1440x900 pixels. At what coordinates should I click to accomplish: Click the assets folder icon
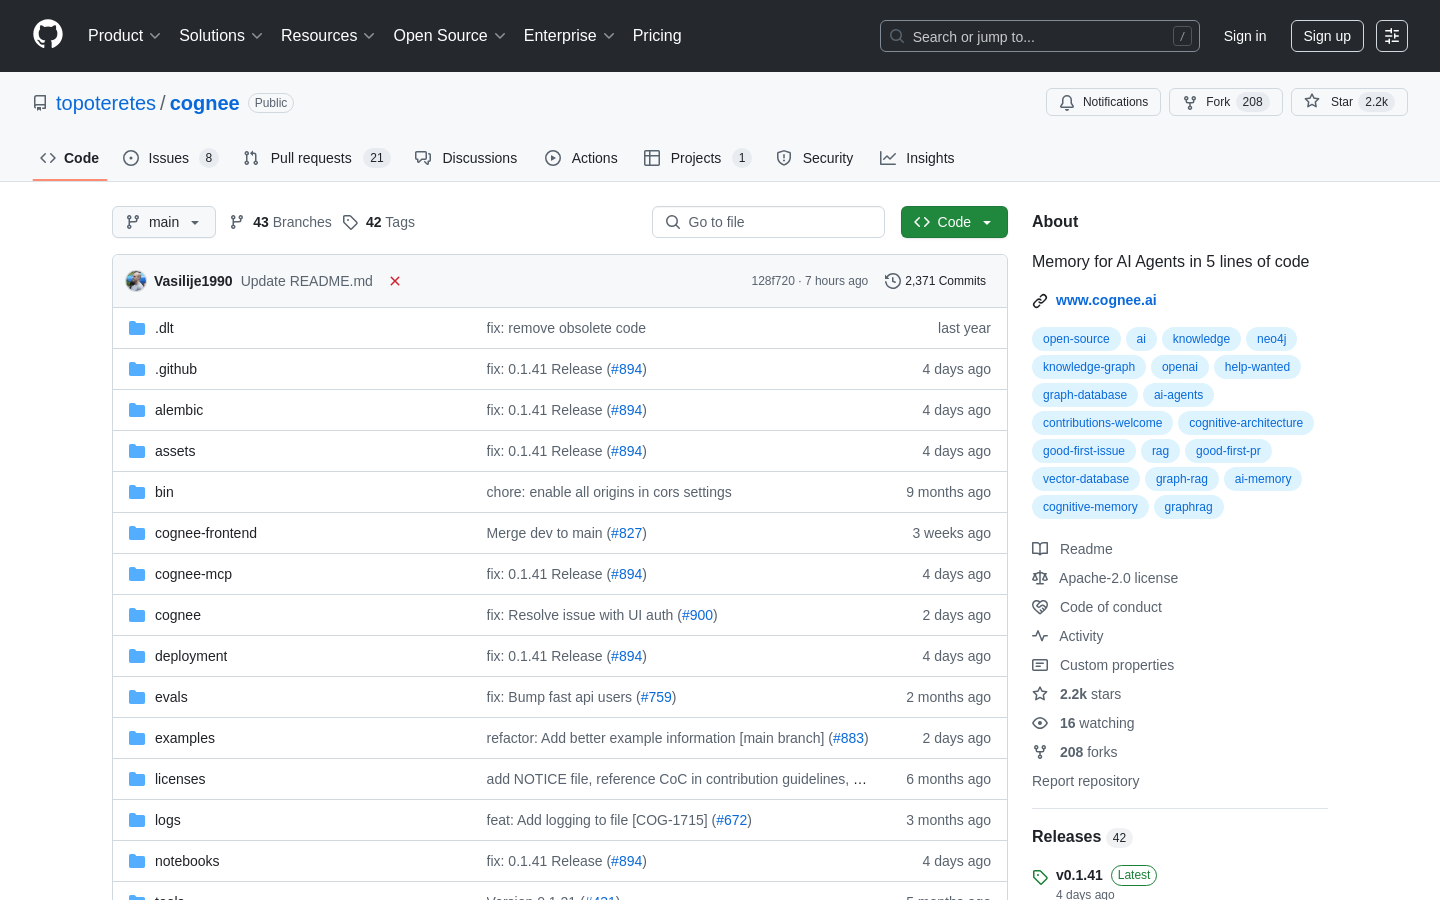(137, 451)
